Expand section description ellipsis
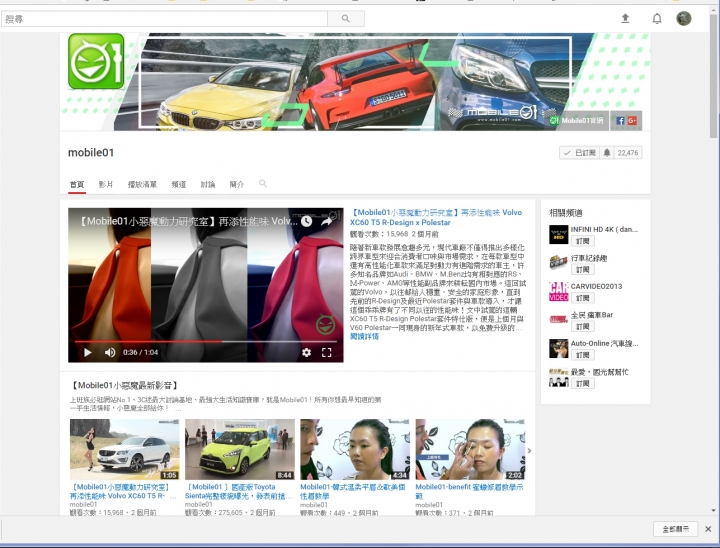The width and height of the screenshot is (720, 548). tap(178, 408)
